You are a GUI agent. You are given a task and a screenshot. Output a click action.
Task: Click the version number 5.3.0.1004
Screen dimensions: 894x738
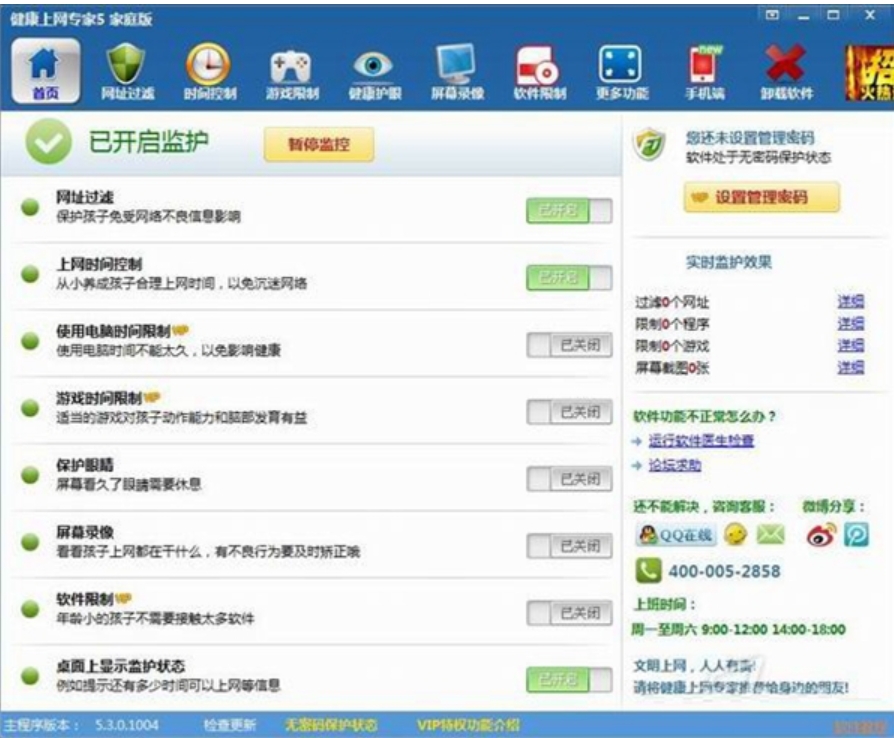pyautogui.click(x=127, y=725)
